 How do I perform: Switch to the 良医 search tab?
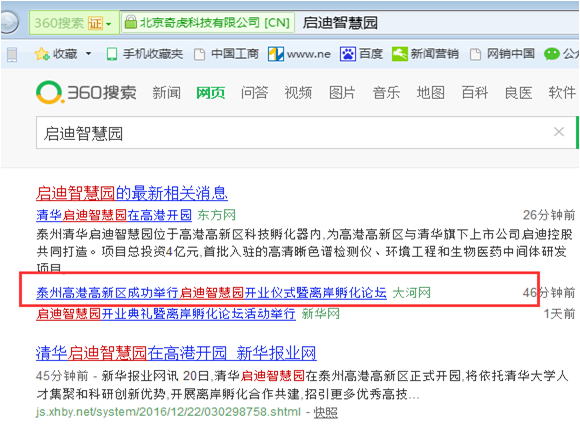[x=519, y=92]
